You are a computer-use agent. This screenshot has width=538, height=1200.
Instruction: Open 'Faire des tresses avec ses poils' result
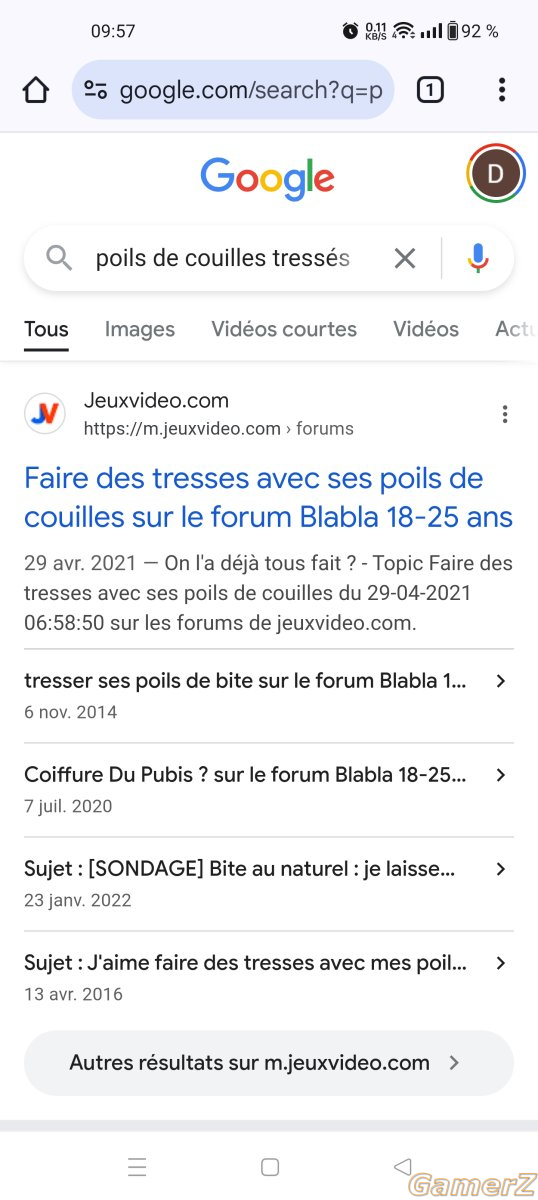point(268,497)
